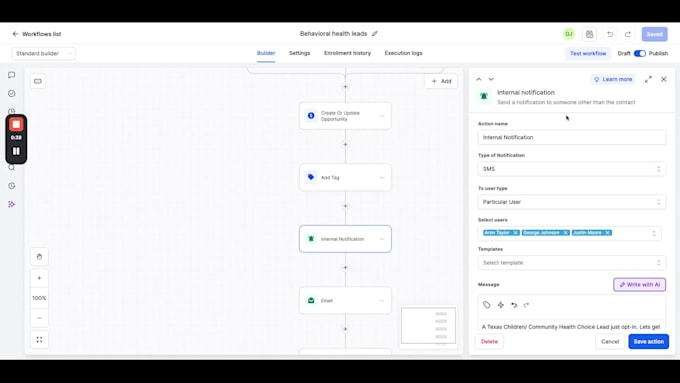Viewport: 680px width, 383px height.
Task: Select Create Or Update Opportunity node
Action: 345,116
